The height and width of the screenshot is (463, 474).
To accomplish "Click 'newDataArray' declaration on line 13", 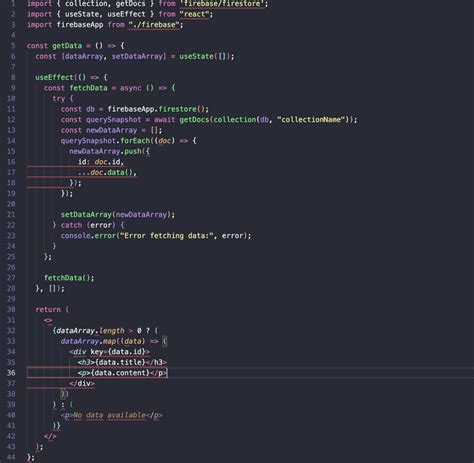I will point(112,130).
